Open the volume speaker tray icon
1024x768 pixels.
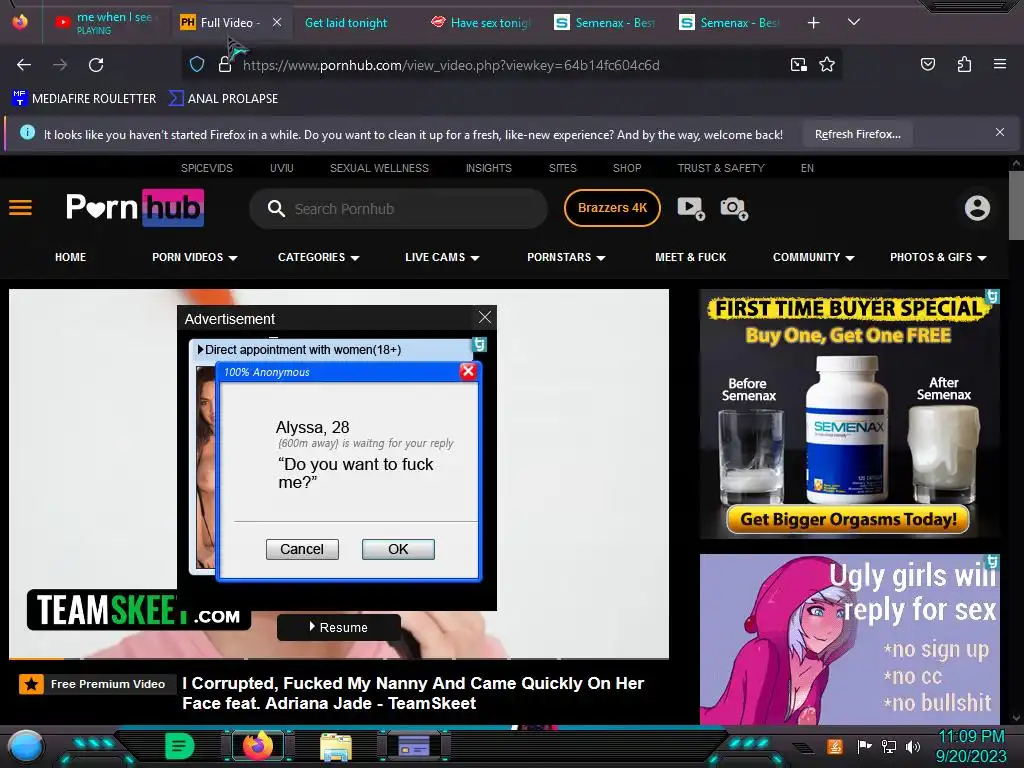pyautogui.click(x=912, y=746)
